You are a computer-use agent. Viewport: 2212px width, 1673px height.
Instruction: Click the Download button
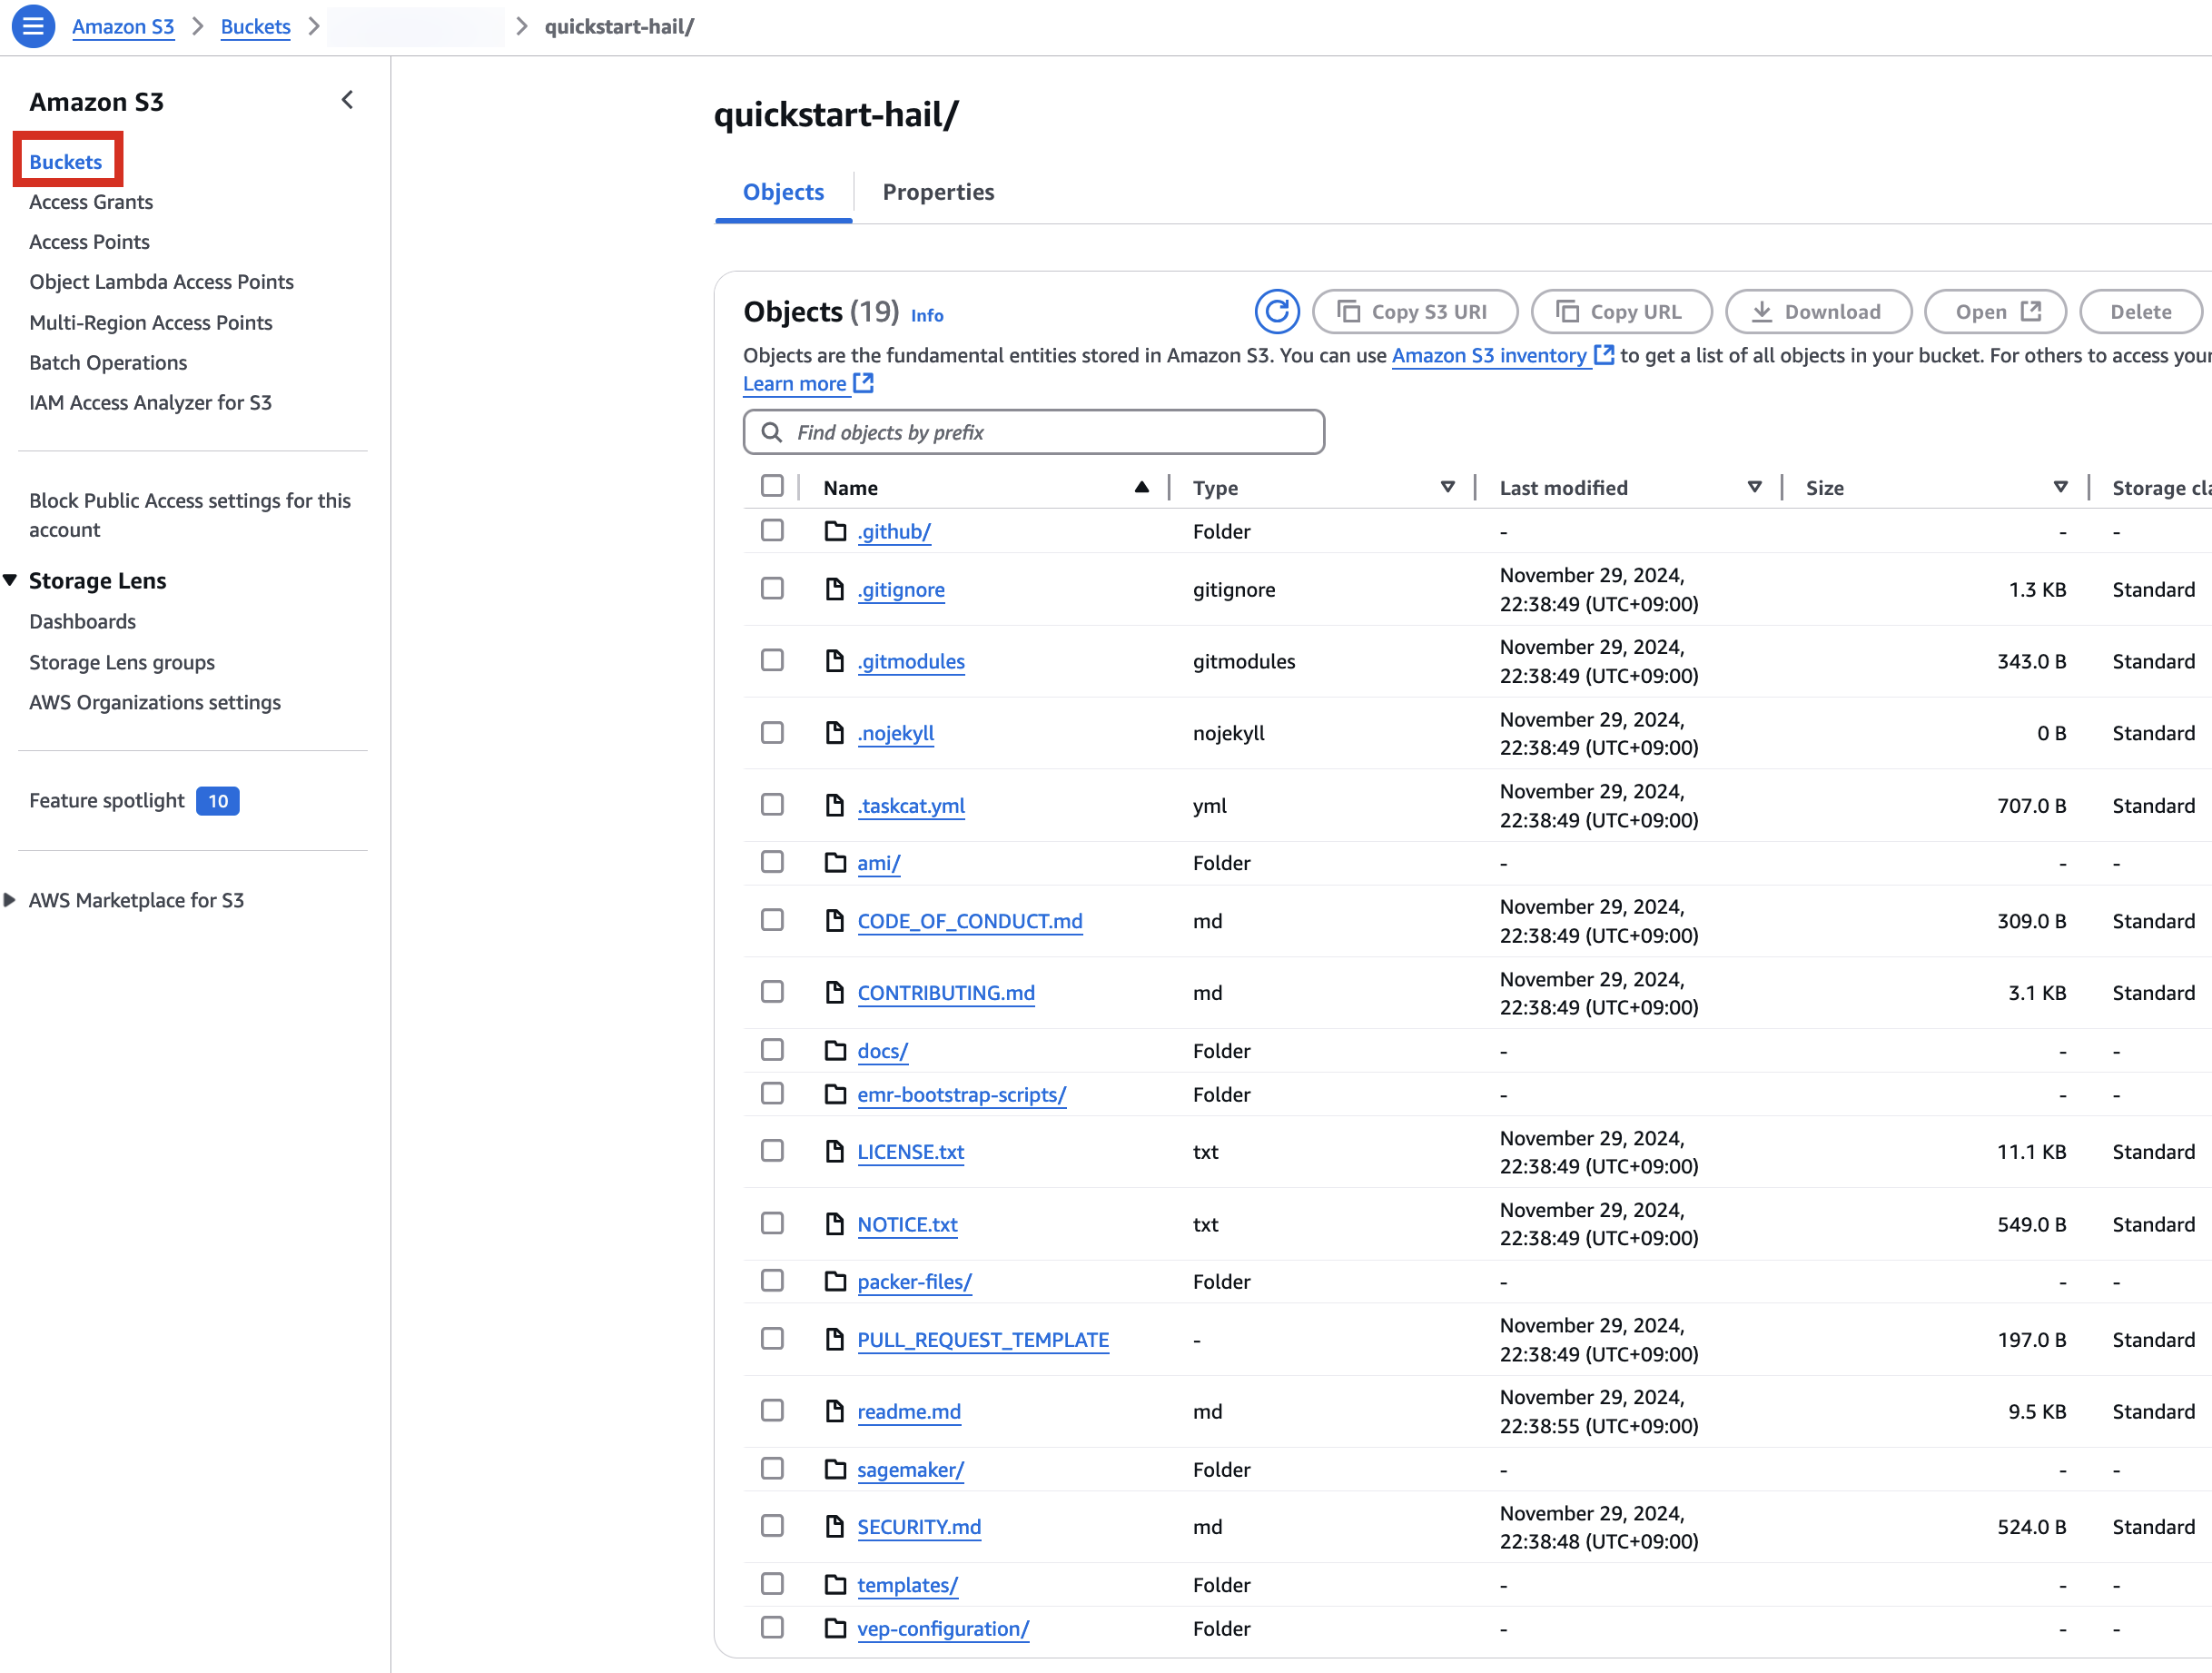click(1819, 312)
